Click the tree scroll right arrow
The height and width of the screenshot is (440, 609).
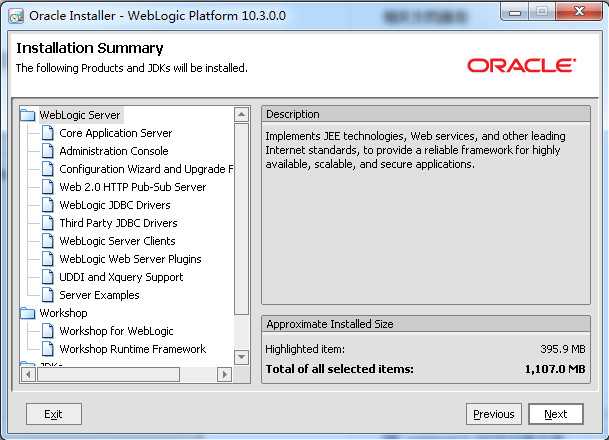click(x=224, y=375)
